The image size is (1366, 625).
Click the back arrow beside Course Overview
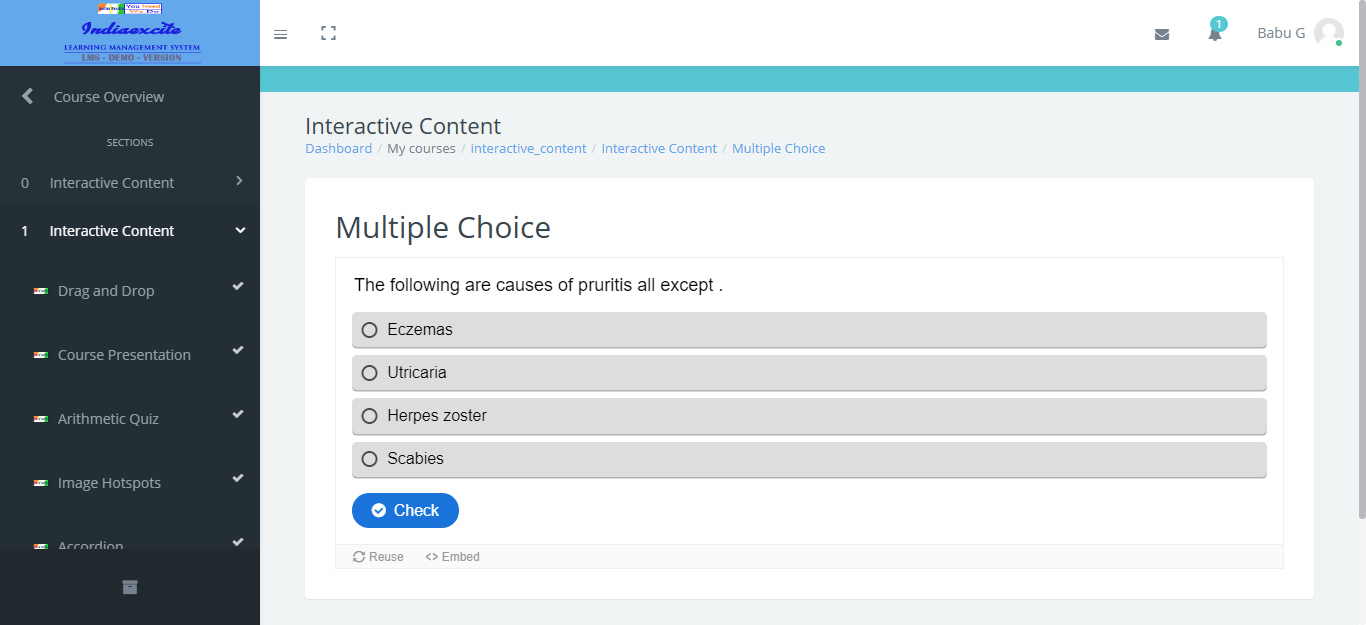[28, 96]
